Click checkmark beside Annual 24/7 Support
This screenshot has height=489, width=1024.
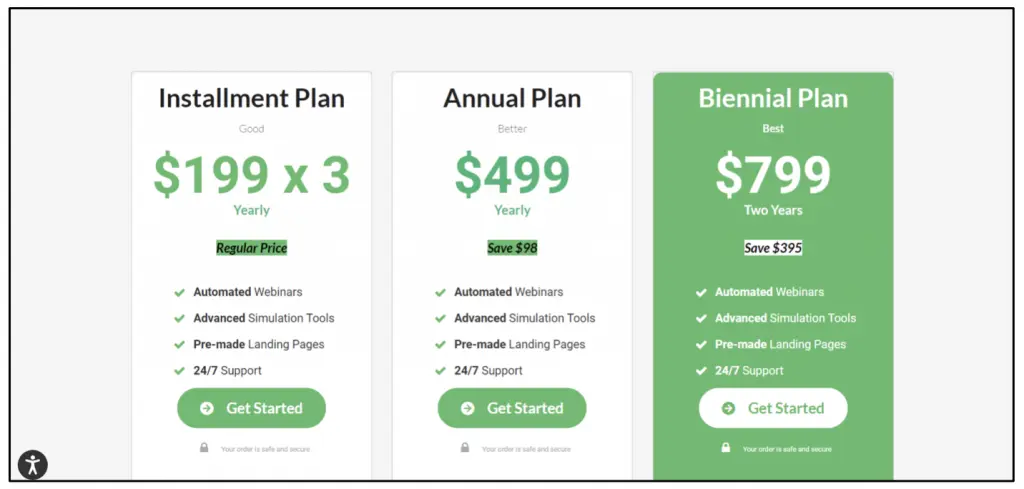(x=440, y=370)
